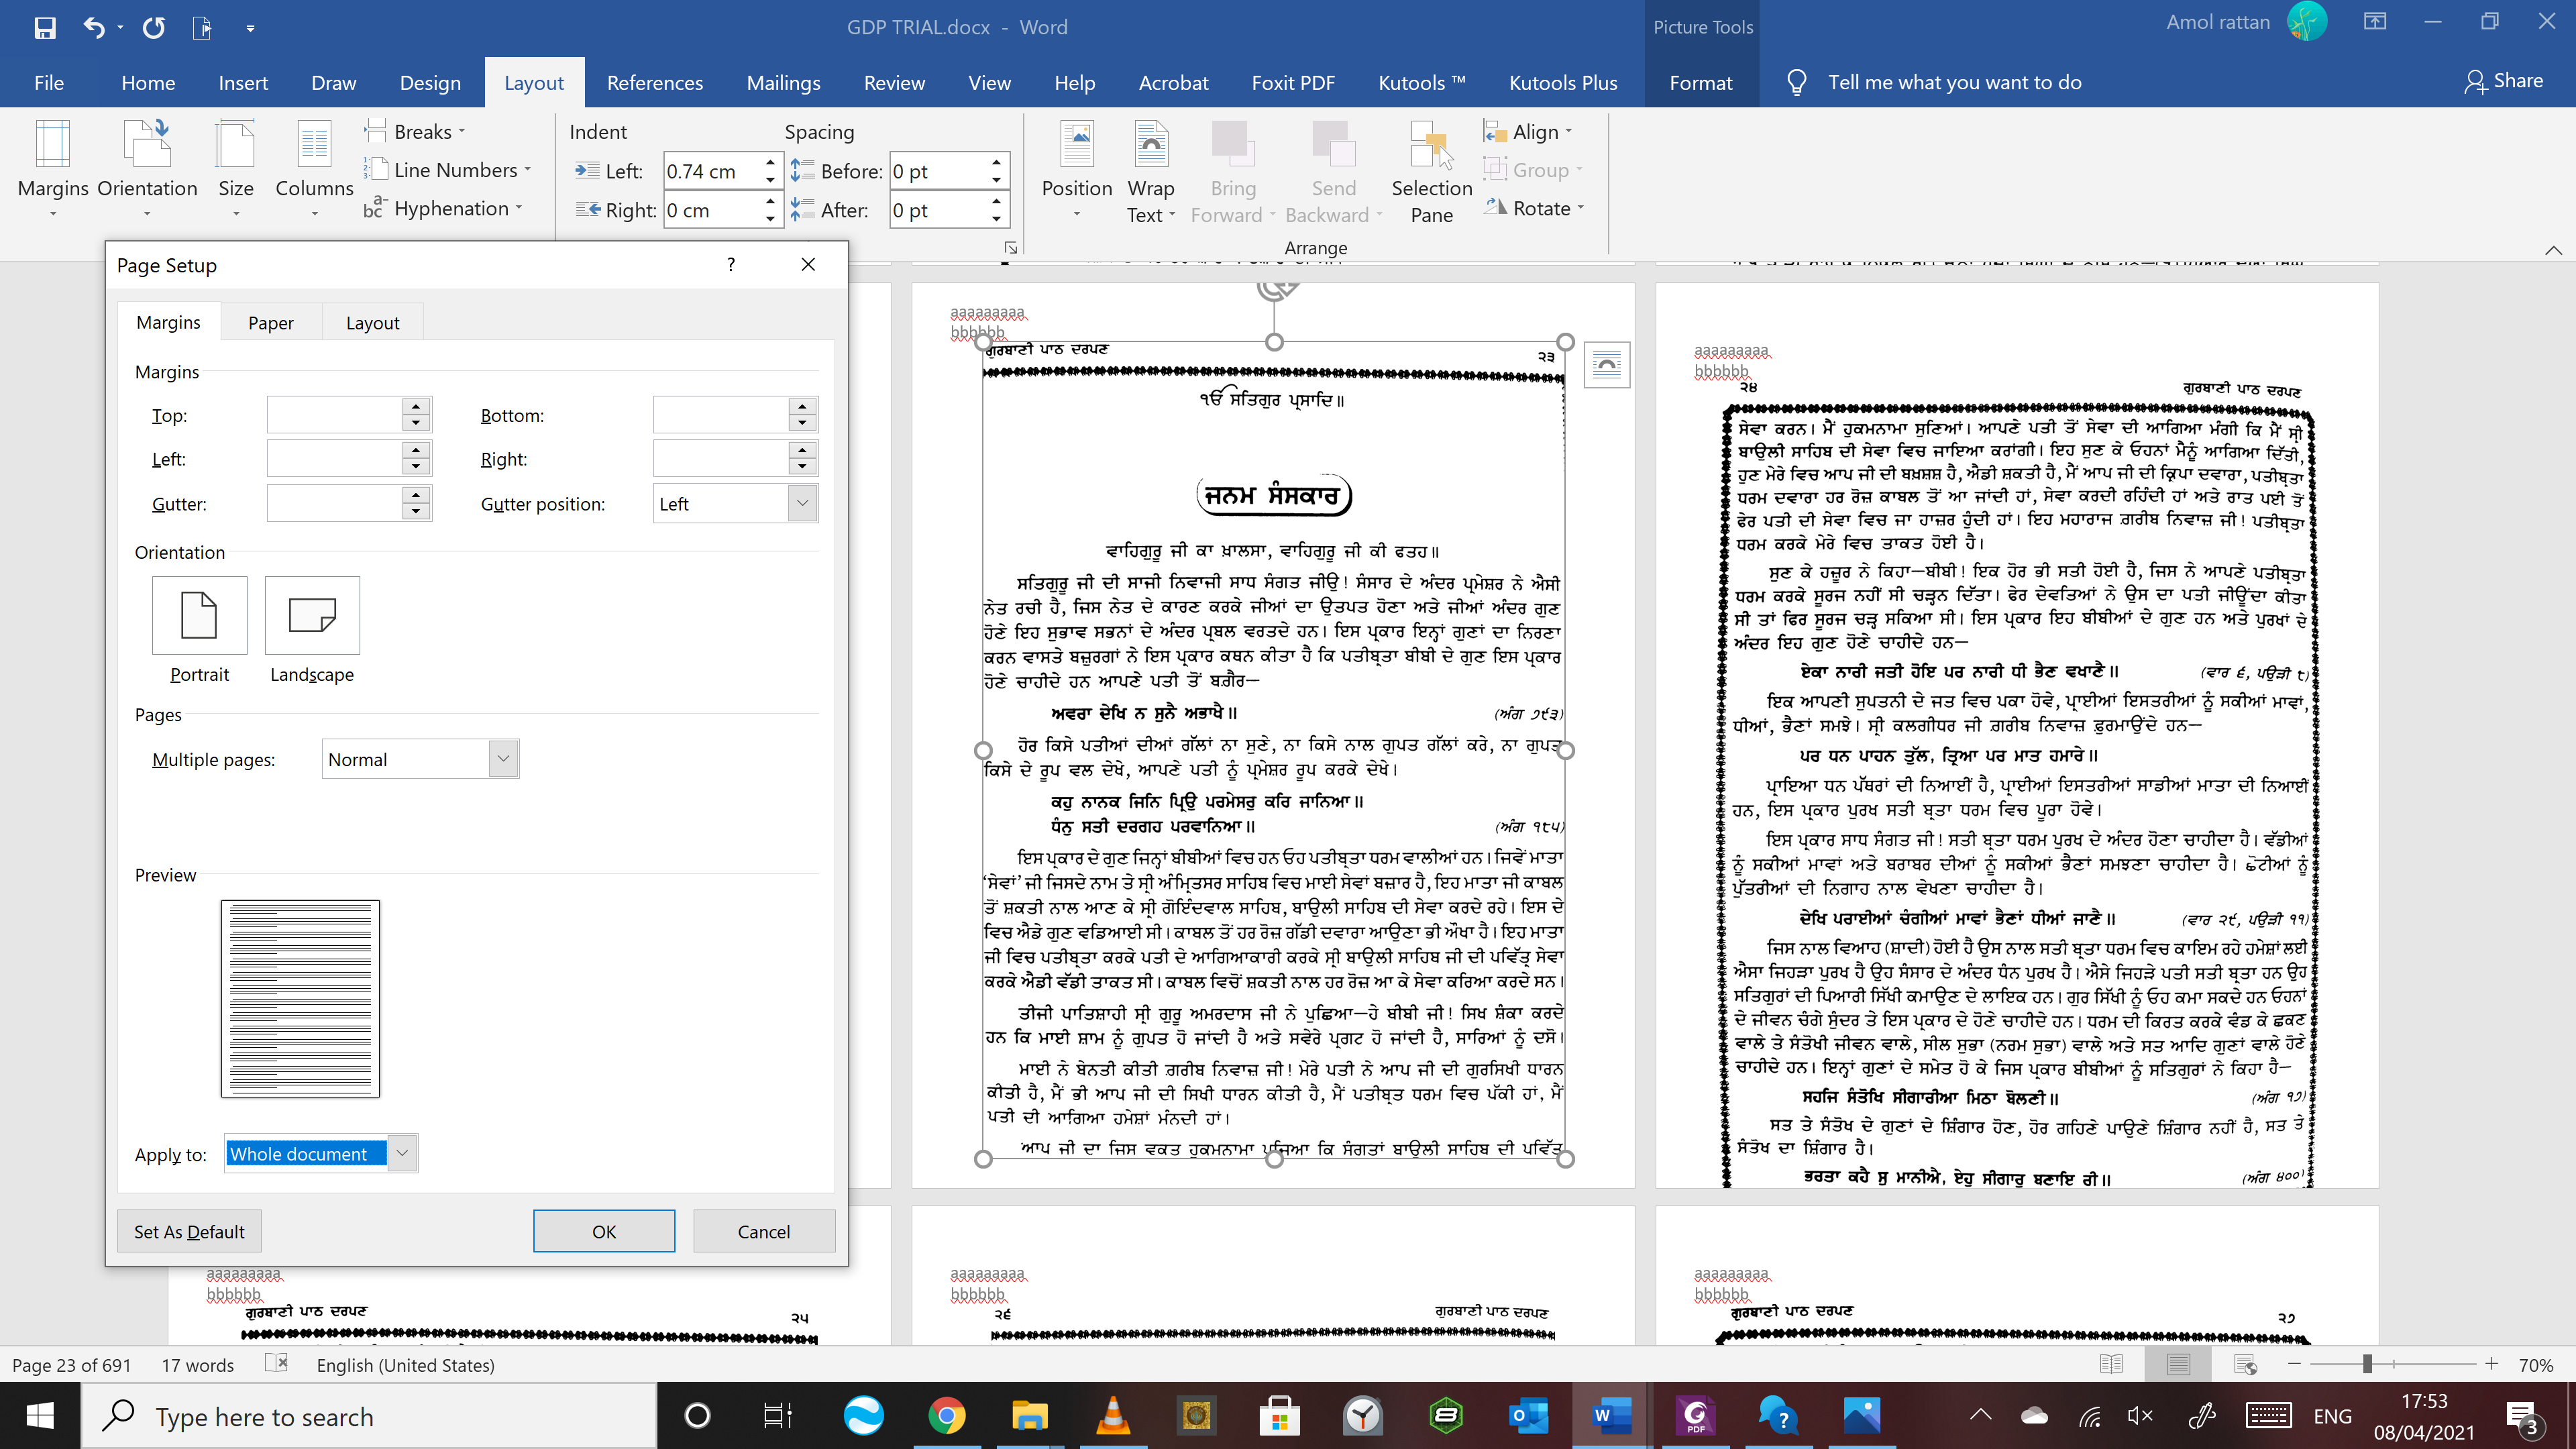The height and width of the screenshot is (1449, 2576).
Task: Click Cancel in Page Setup dialog
Action: point(763,1231)
